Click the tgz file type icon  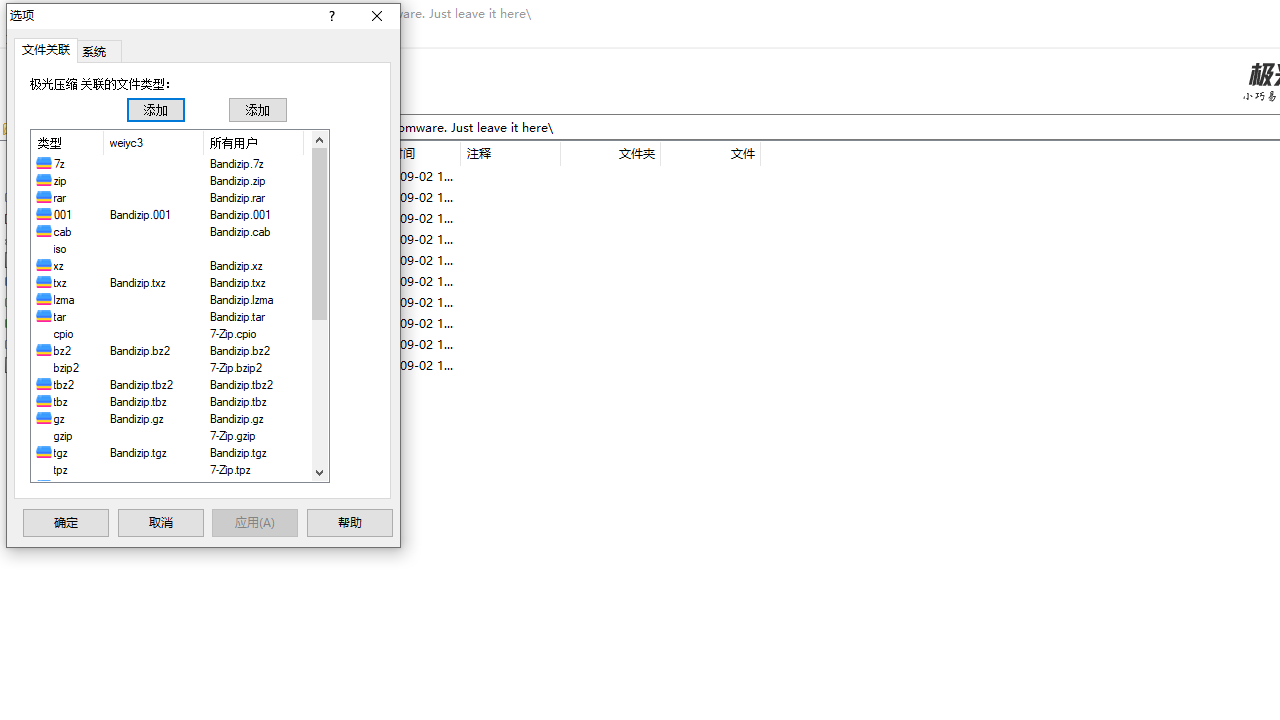point(44,452)
